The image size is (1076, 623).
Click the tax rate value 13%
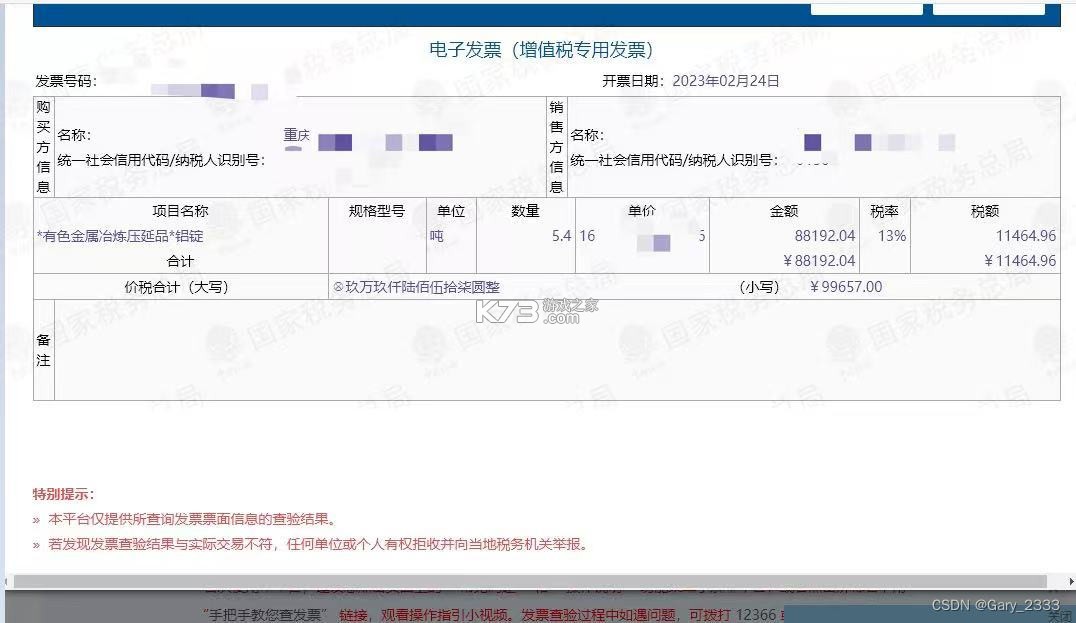892,236
